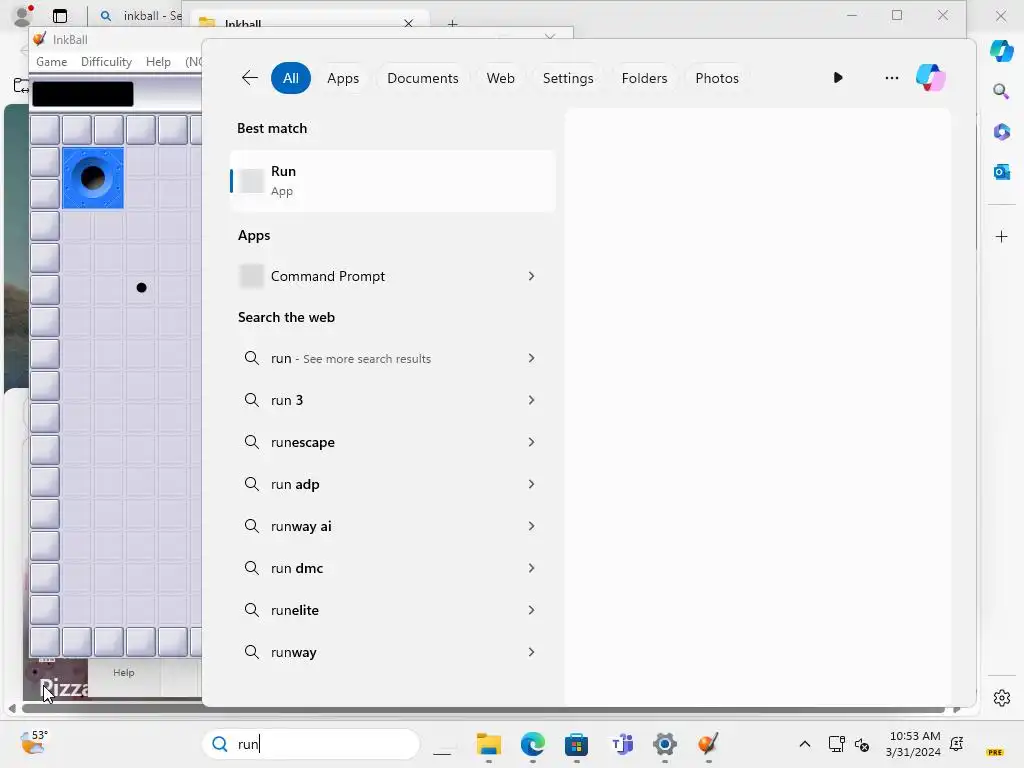Click the Help button below InkBall board
Screen dimensions: 1024x768
pos(123,673)
